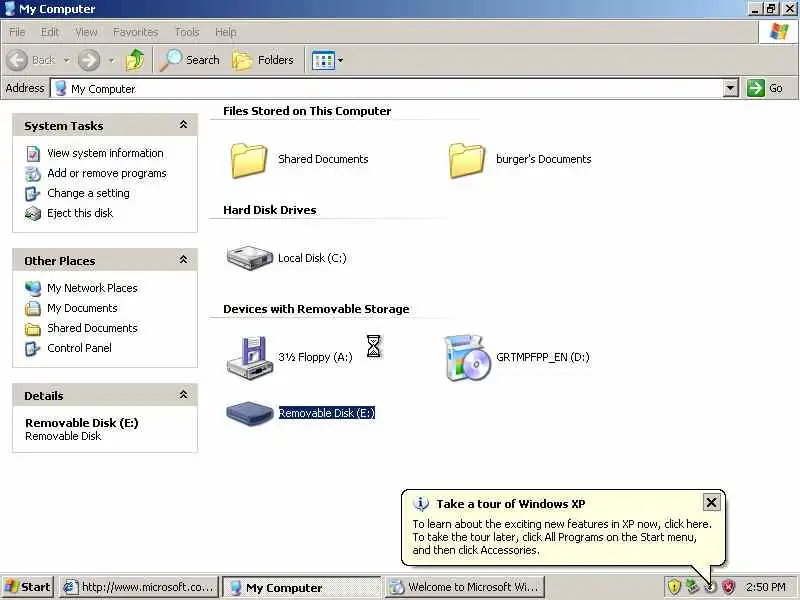Open the Views dropdown arrow

point(341,61)
